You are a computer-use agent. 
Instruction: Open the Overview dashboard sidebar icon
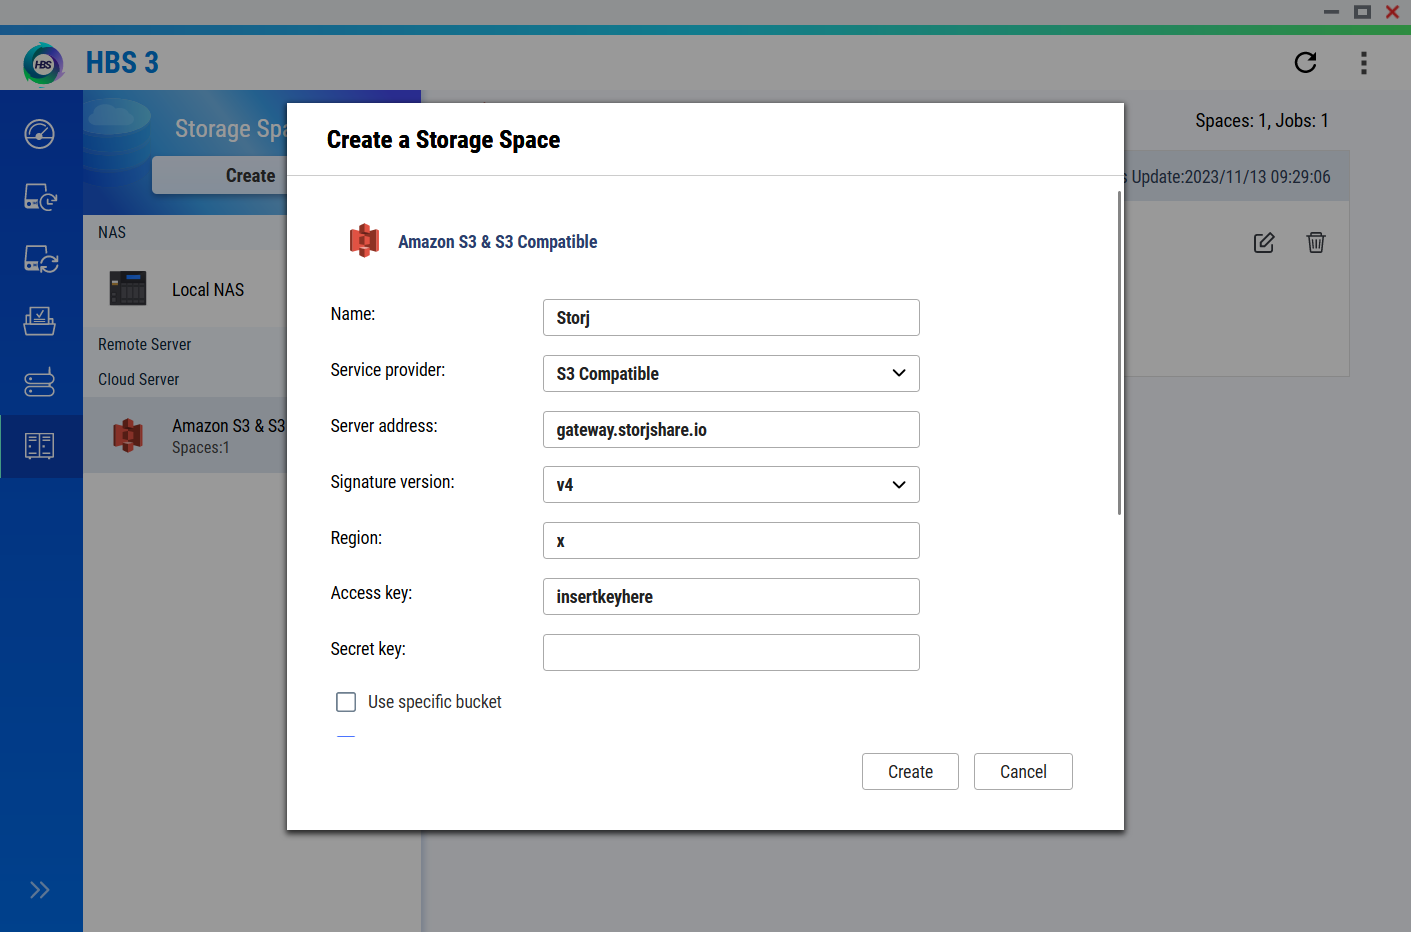tap(40, 134)
